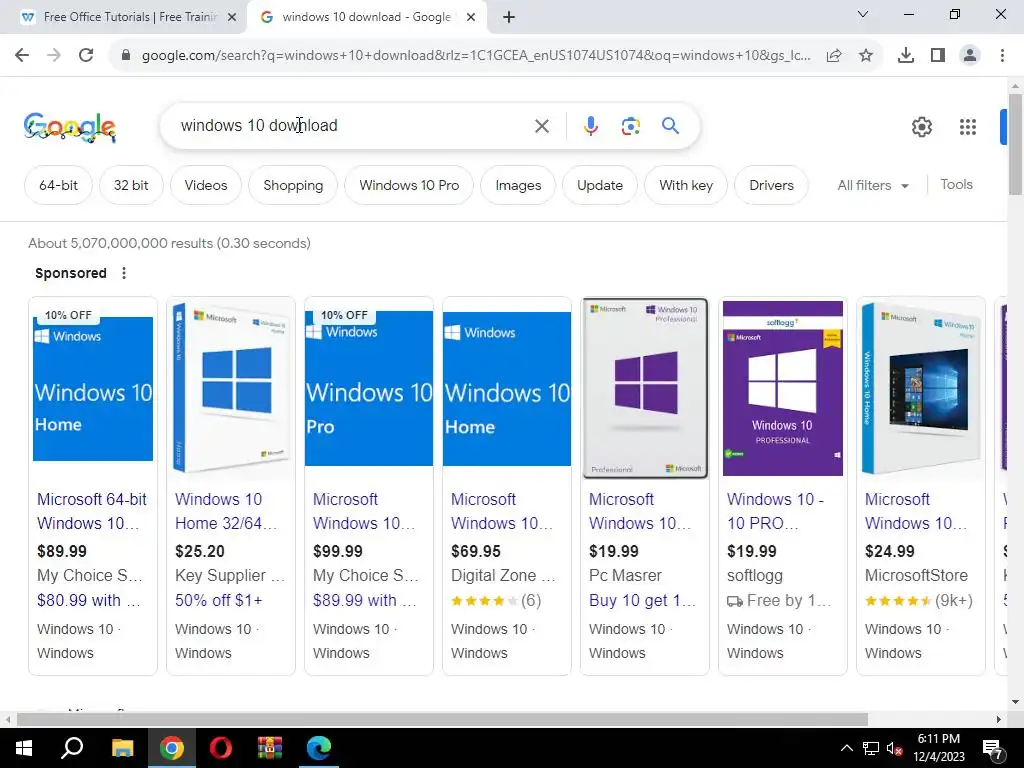The height and width of the screenshot is (768, 1024).
Task: Click purple Windows 10 Professional box image
Action: 782,388
